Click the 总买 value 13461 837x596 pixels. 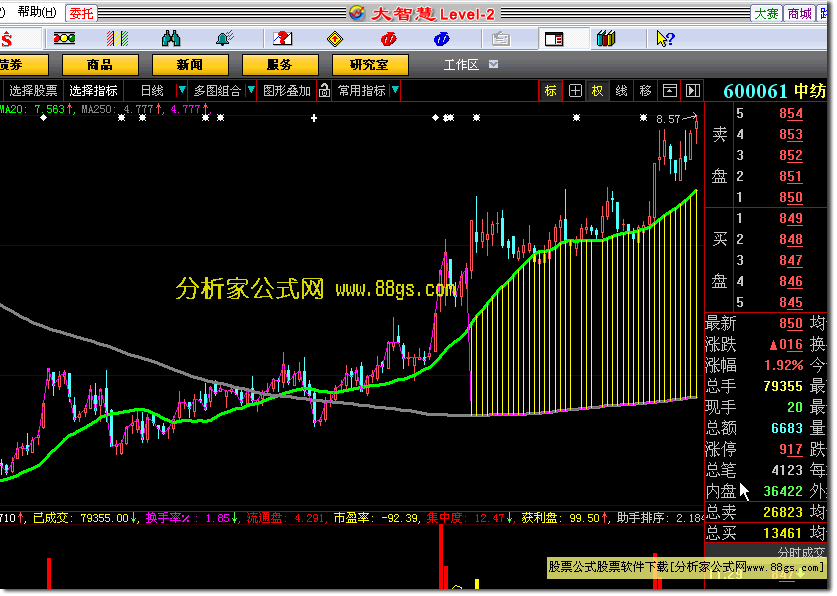click(x=783, y=533)
